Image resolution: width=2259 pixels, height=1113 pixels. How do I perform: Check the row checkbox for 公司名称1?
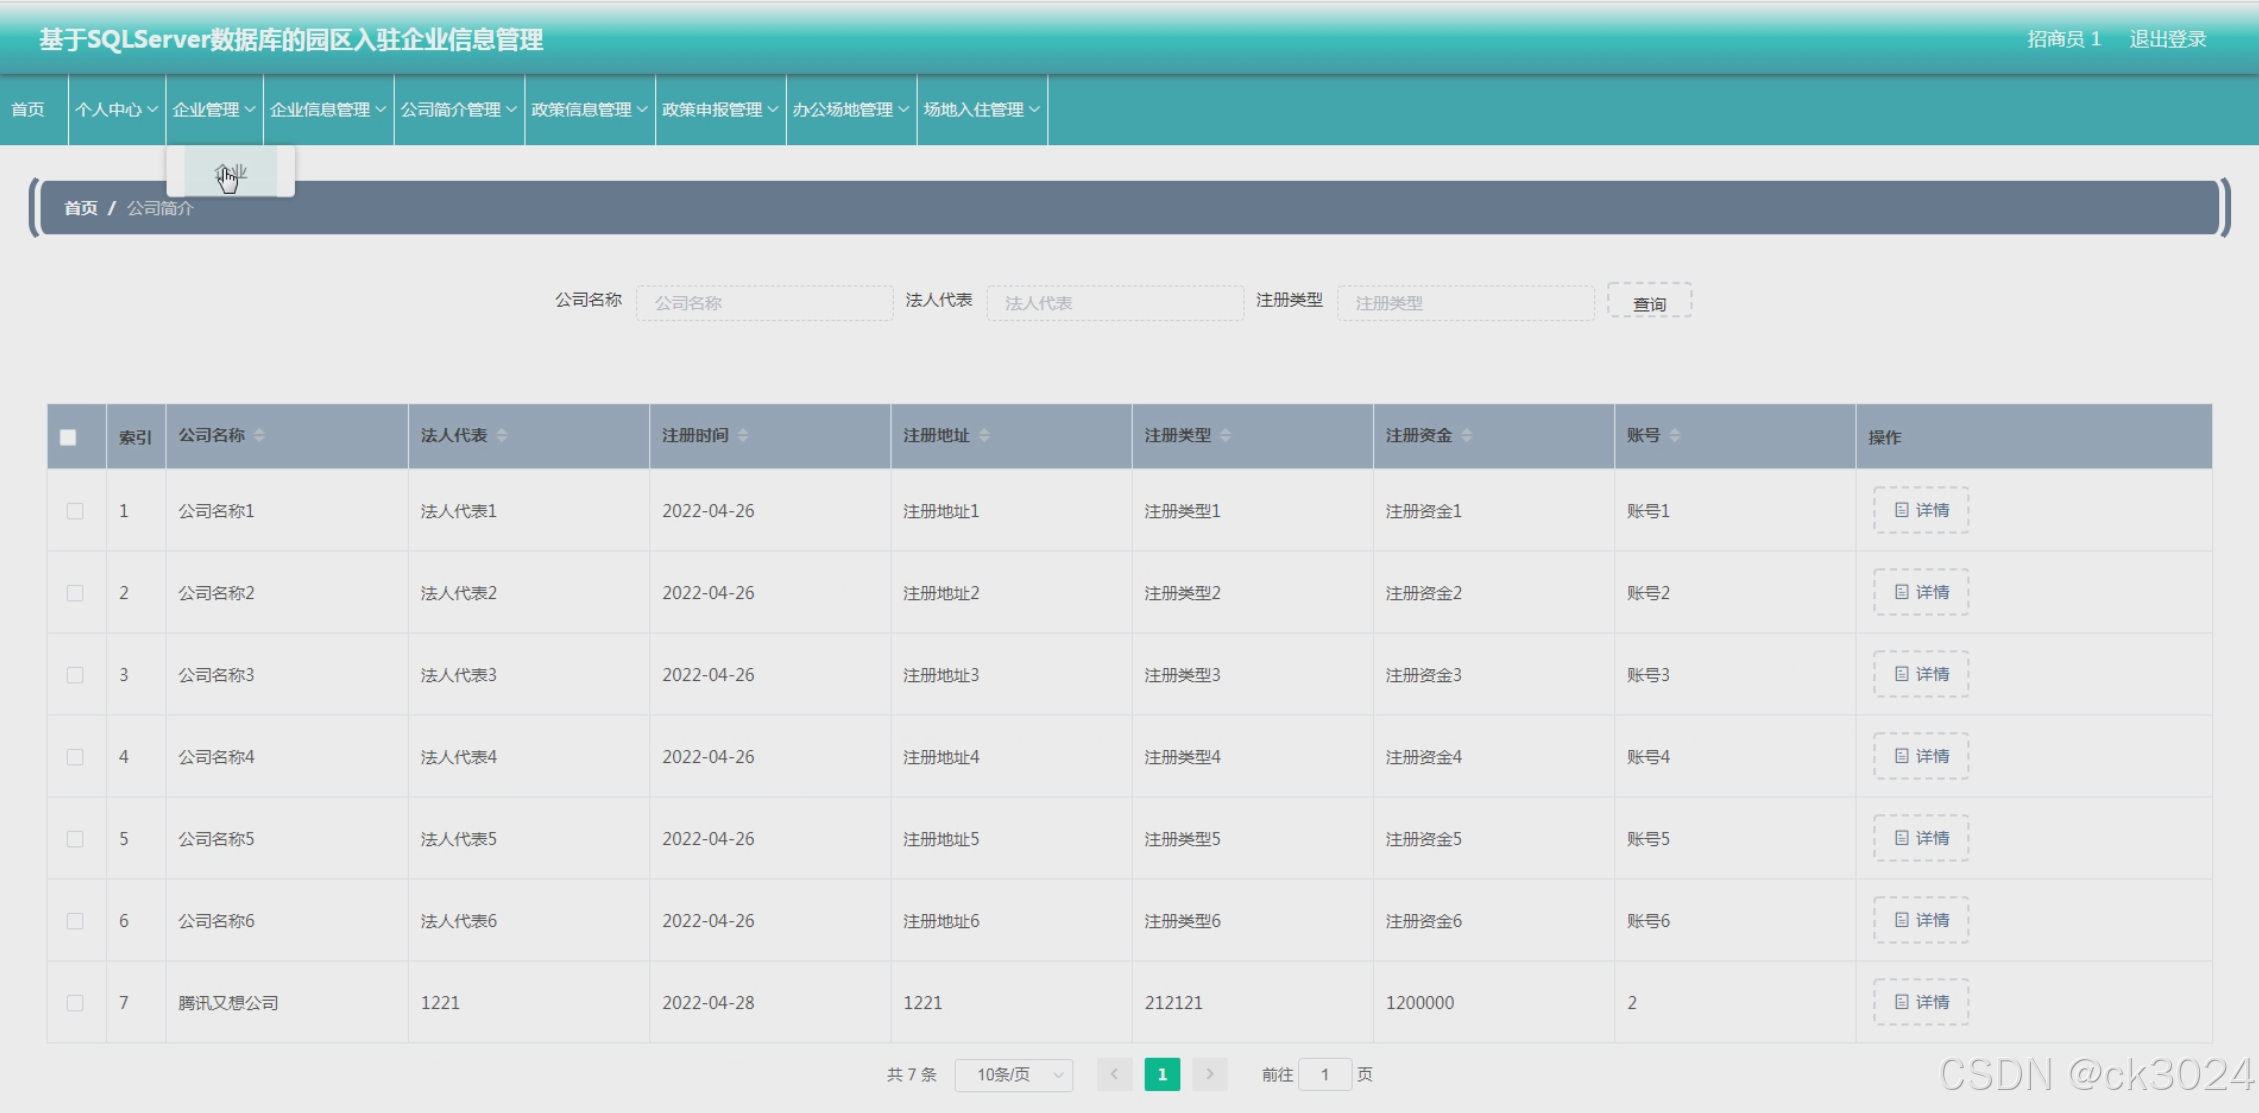[x=75, y=510]
